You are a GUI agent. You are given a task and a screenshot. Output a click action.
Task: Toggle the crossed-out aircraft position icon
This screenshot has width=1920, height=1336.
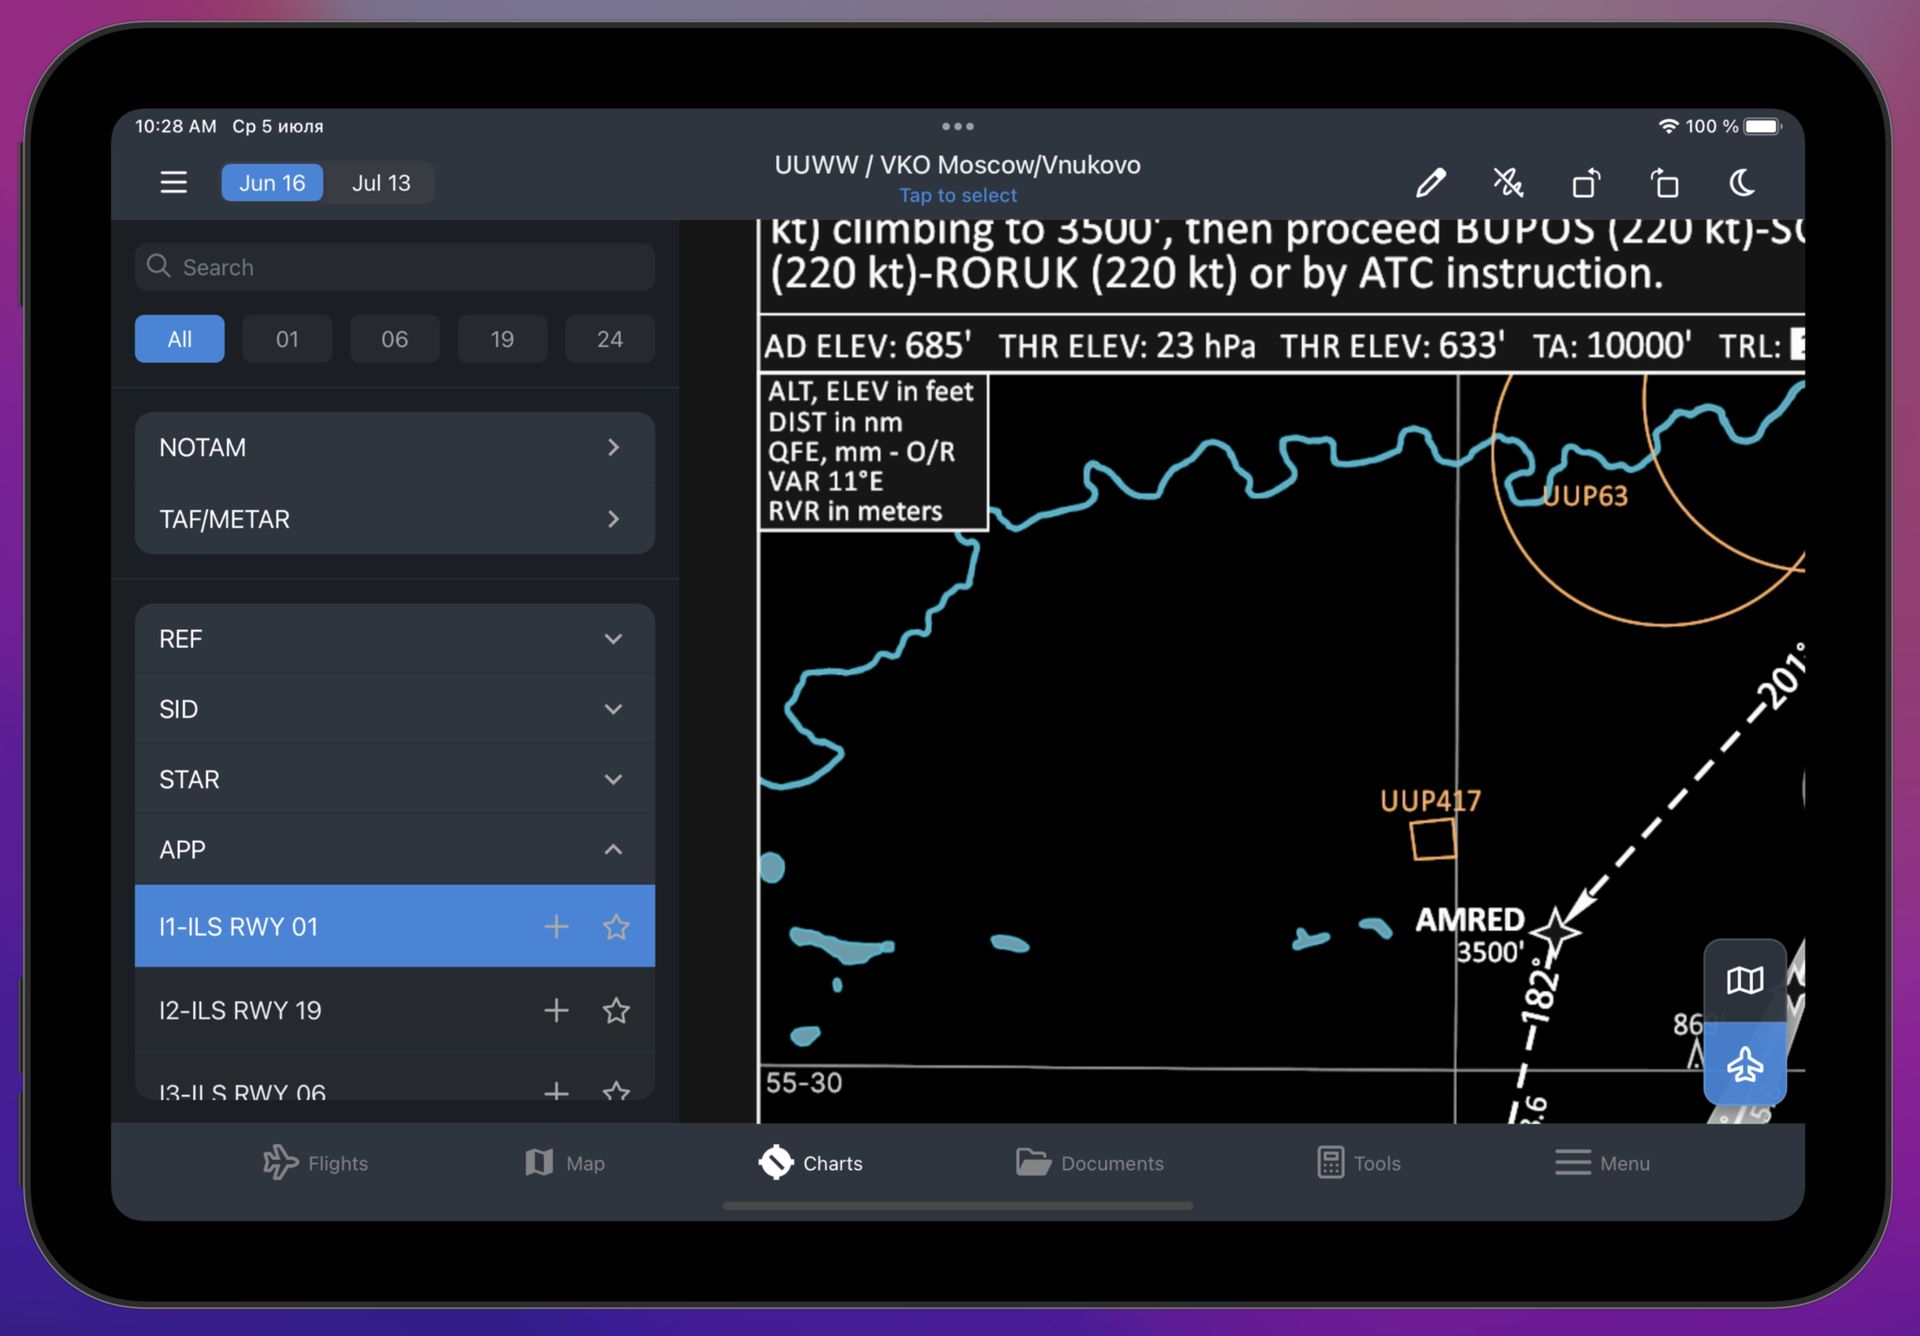[x=1508, y=182]
